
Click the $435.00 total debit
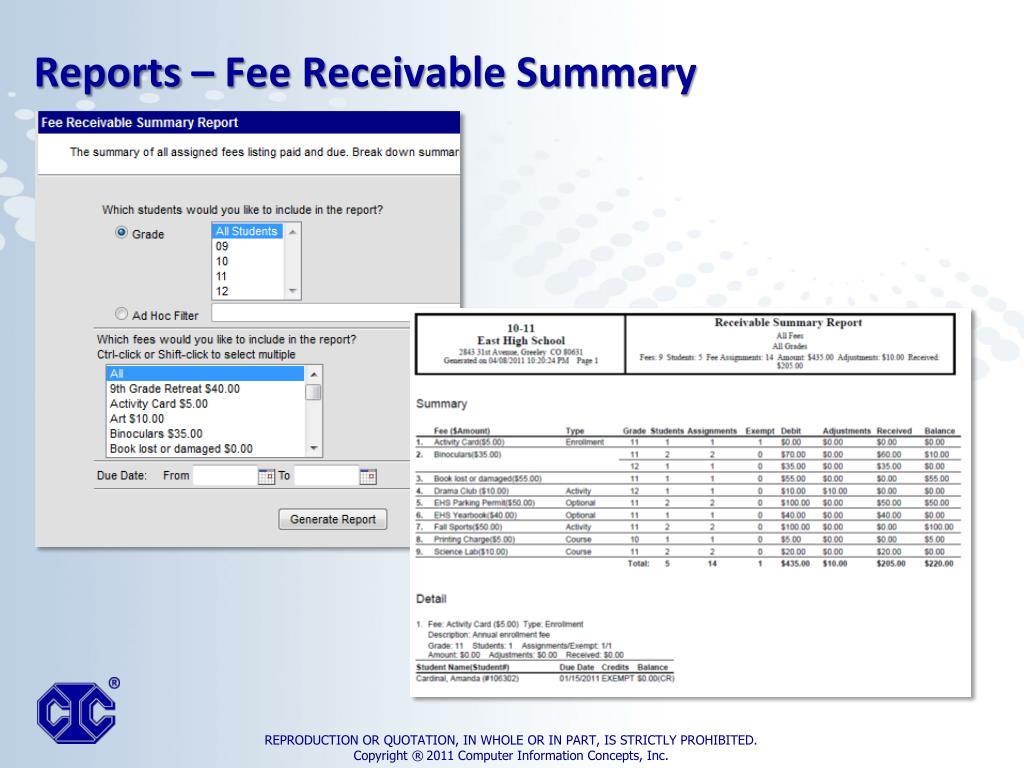795,564
